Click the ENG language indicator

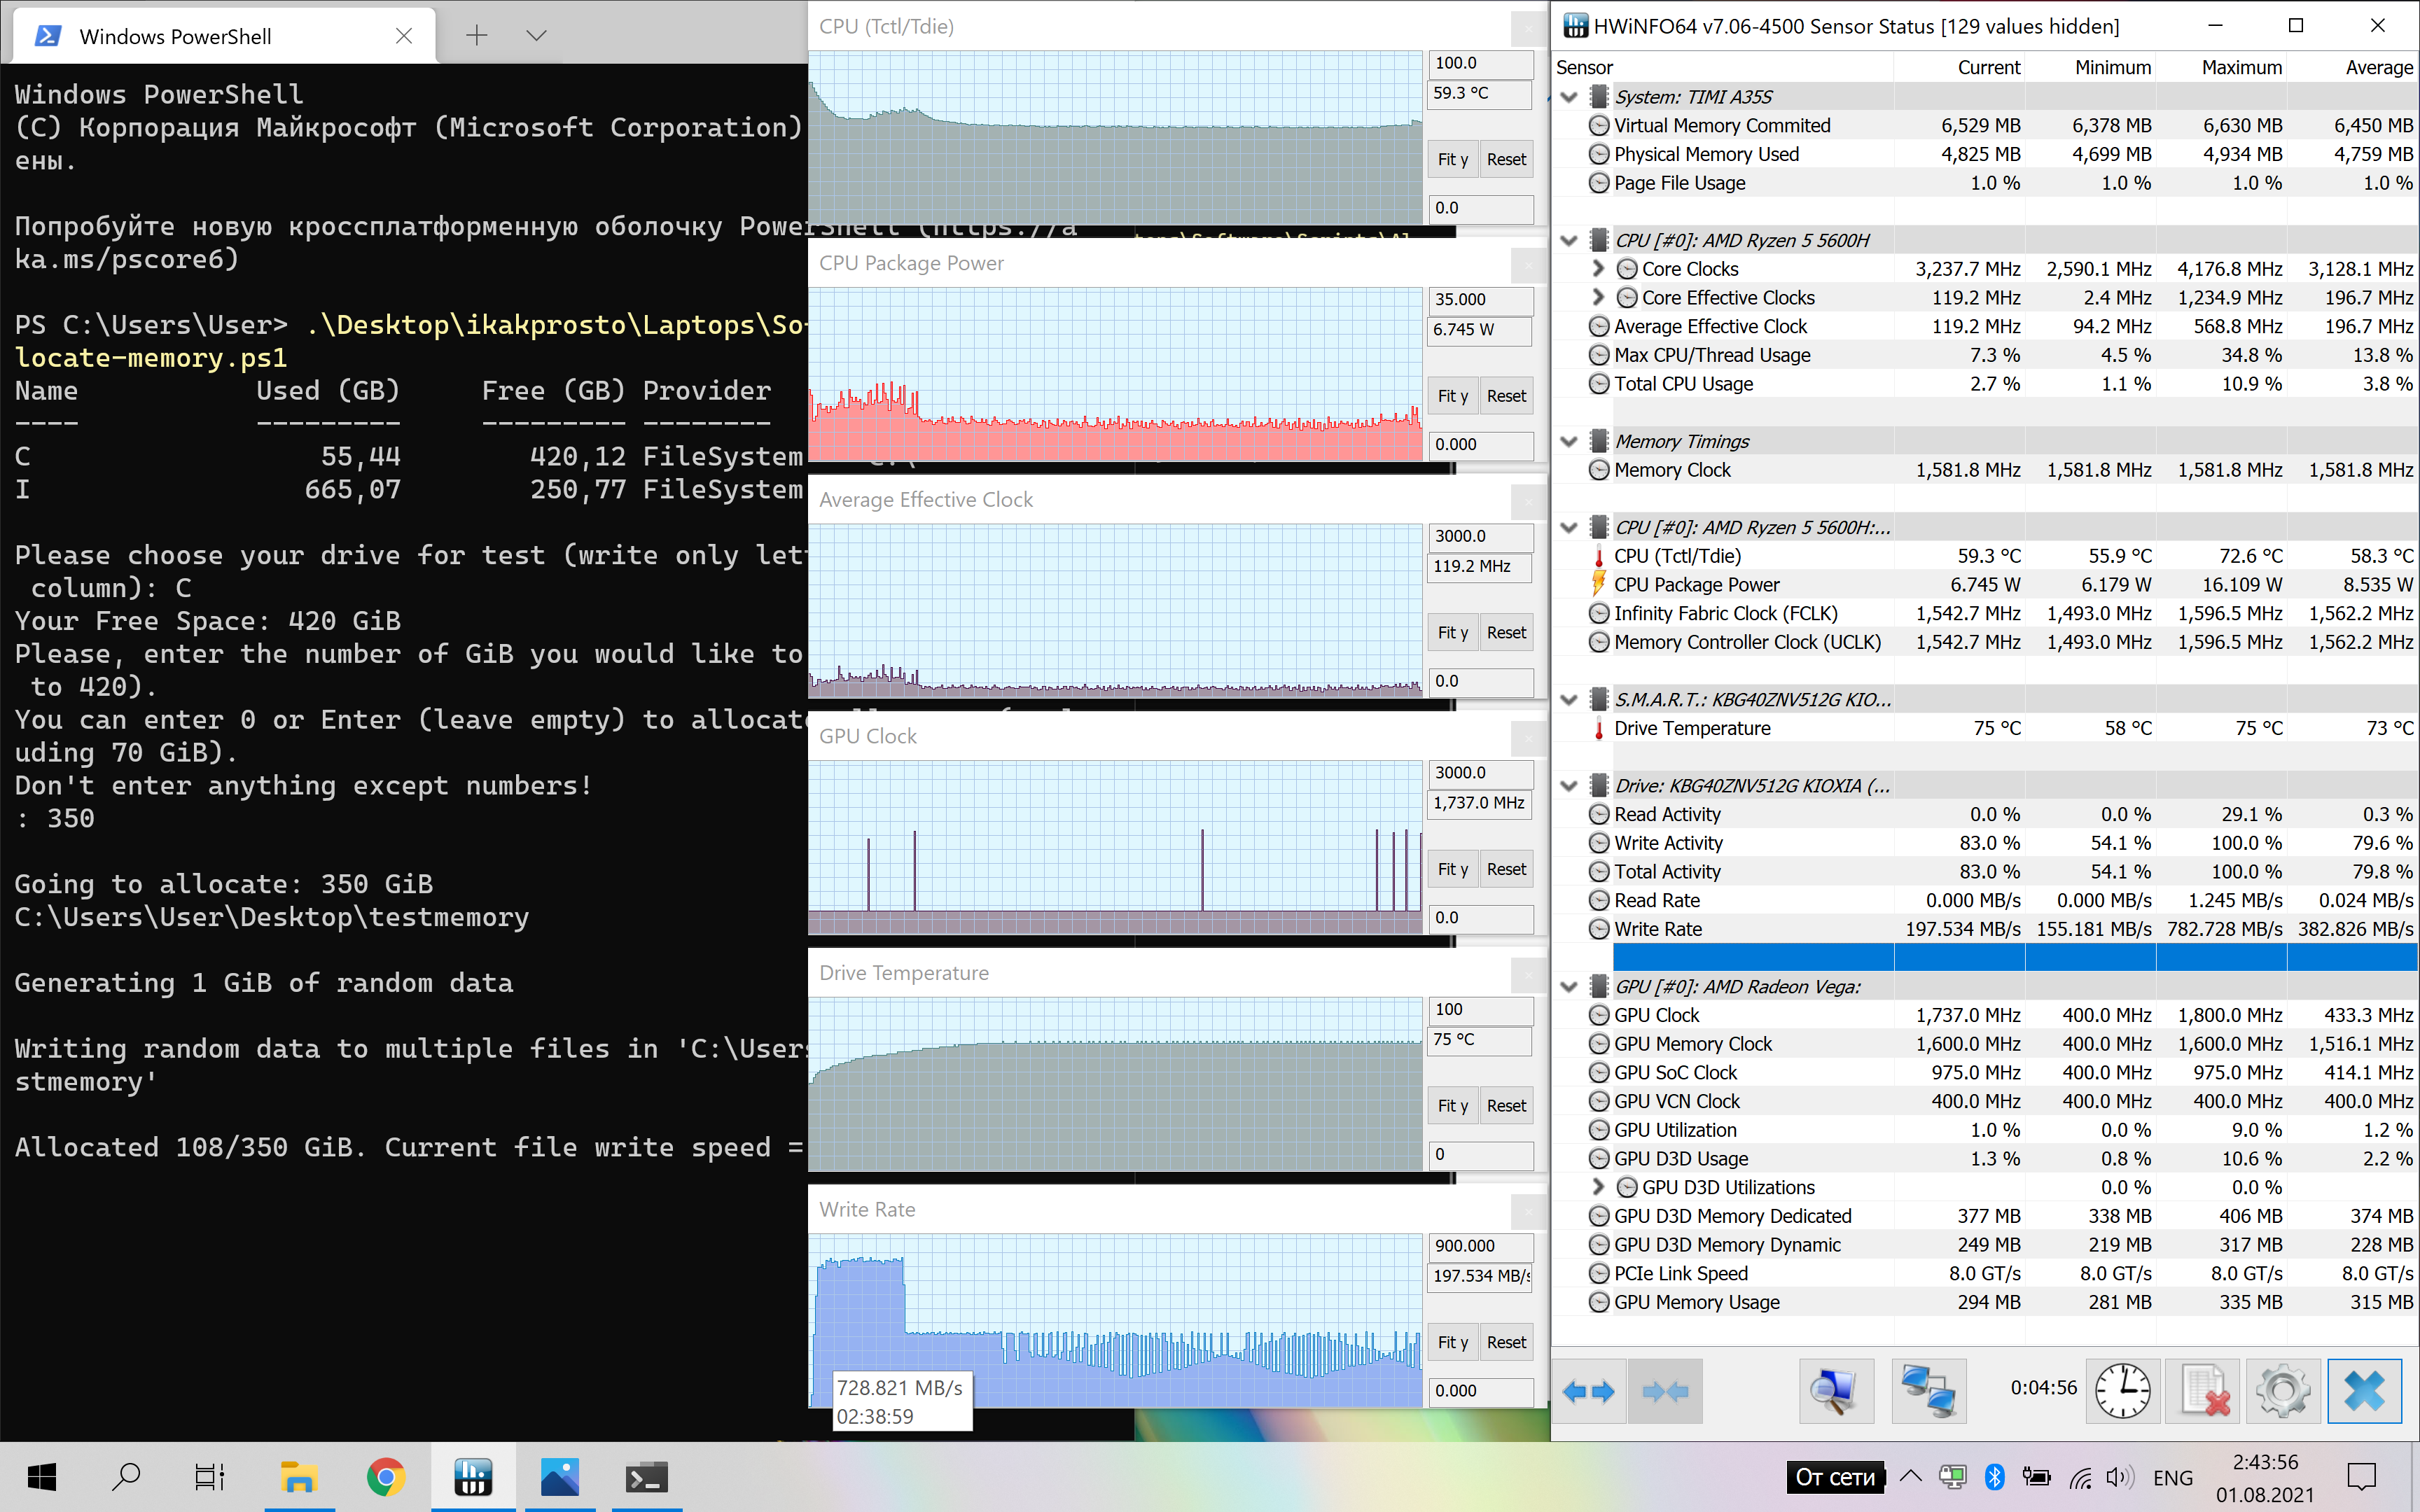click(2173, 1477)
